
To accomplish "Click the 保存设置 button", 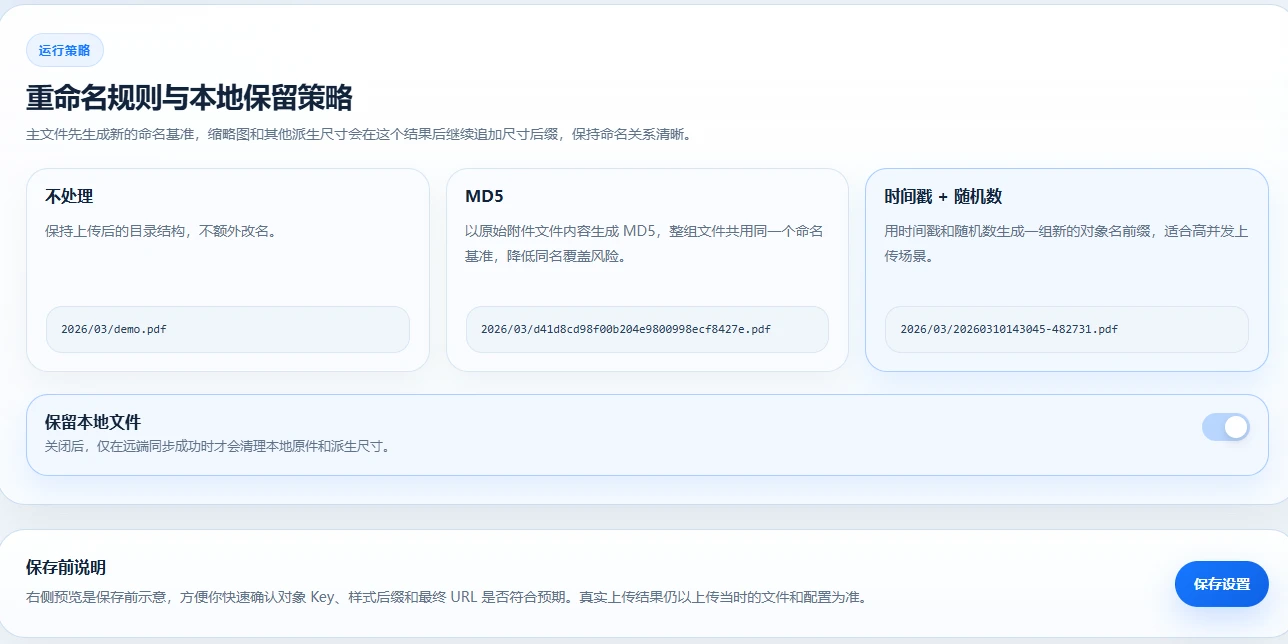I will tap(1221, 584).
